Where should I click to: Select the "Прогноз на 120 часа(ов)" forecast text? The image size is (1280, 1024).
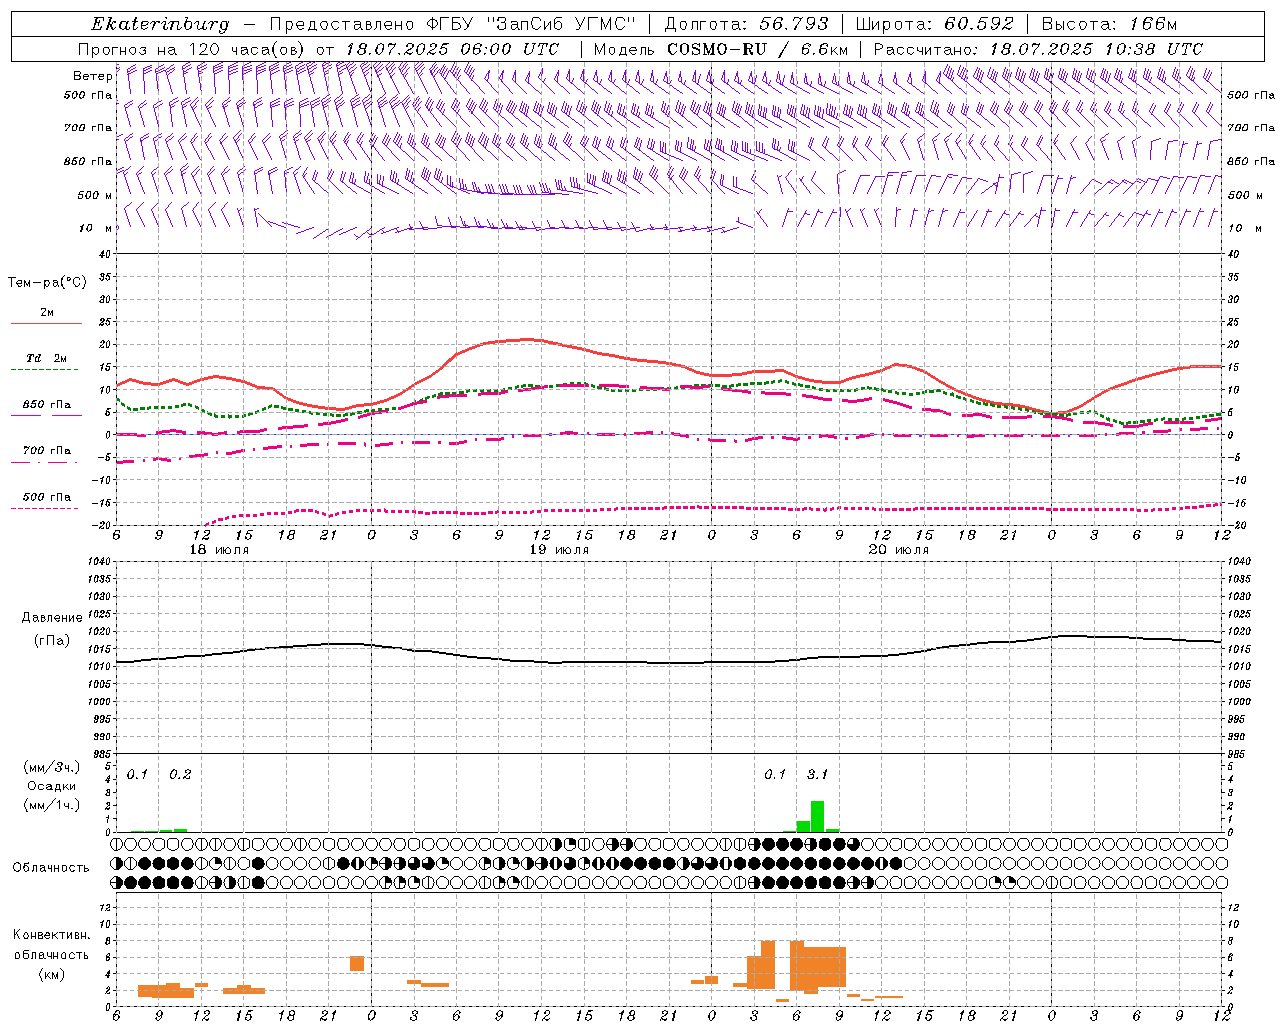(x=193, y=49)
